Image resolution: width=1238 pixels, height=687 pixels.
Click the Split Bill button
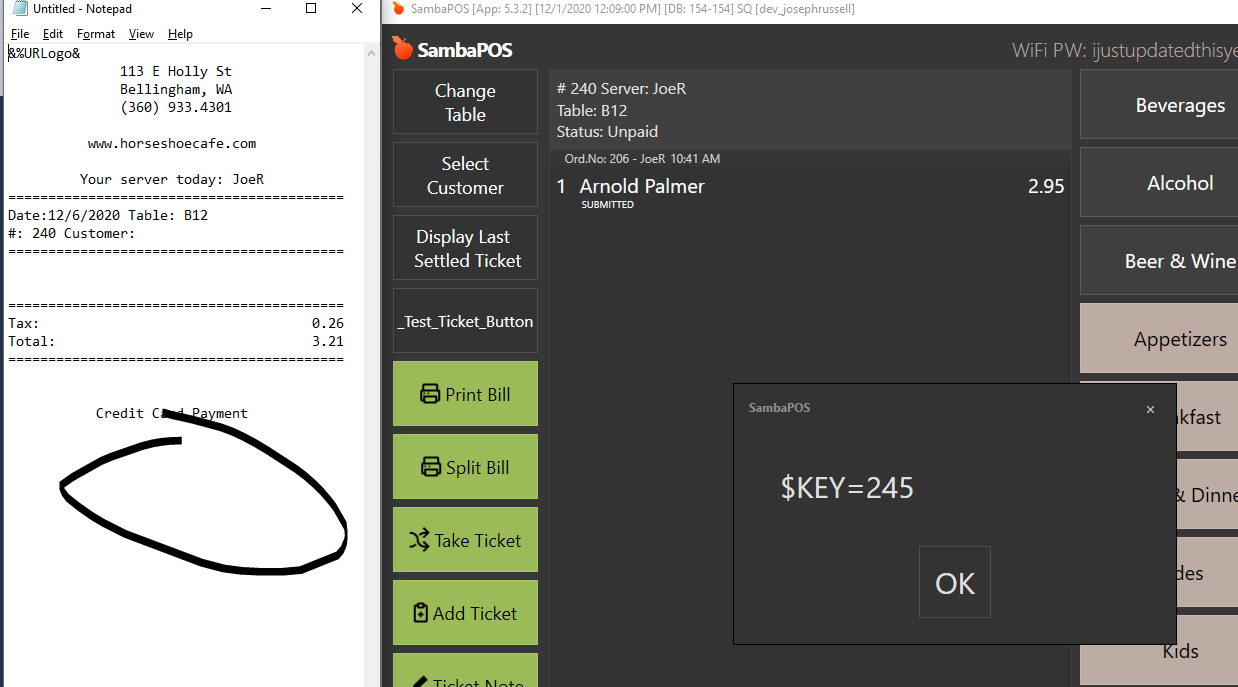point(465,467)
